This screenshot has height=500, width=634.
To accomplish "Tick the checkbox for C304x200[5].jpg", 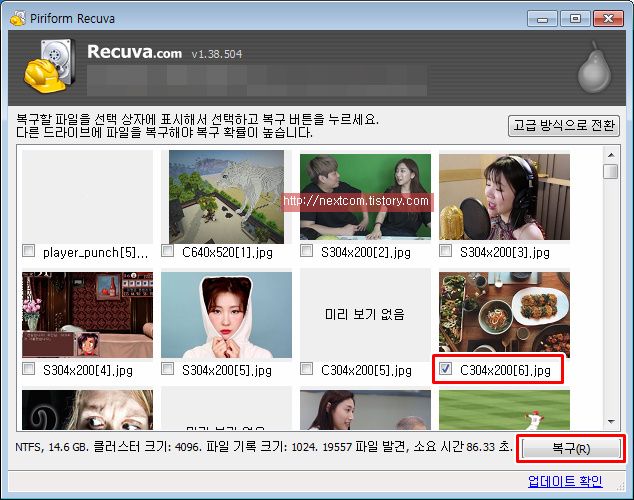I will pyautogui.click(x=306, y=369).
